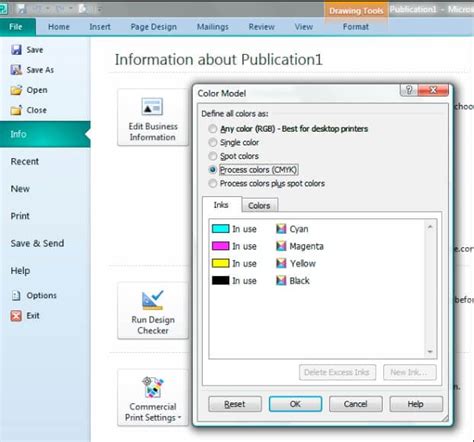Click the Black ink type icon
Screen dimensions: 474x442
pos(281,281)
